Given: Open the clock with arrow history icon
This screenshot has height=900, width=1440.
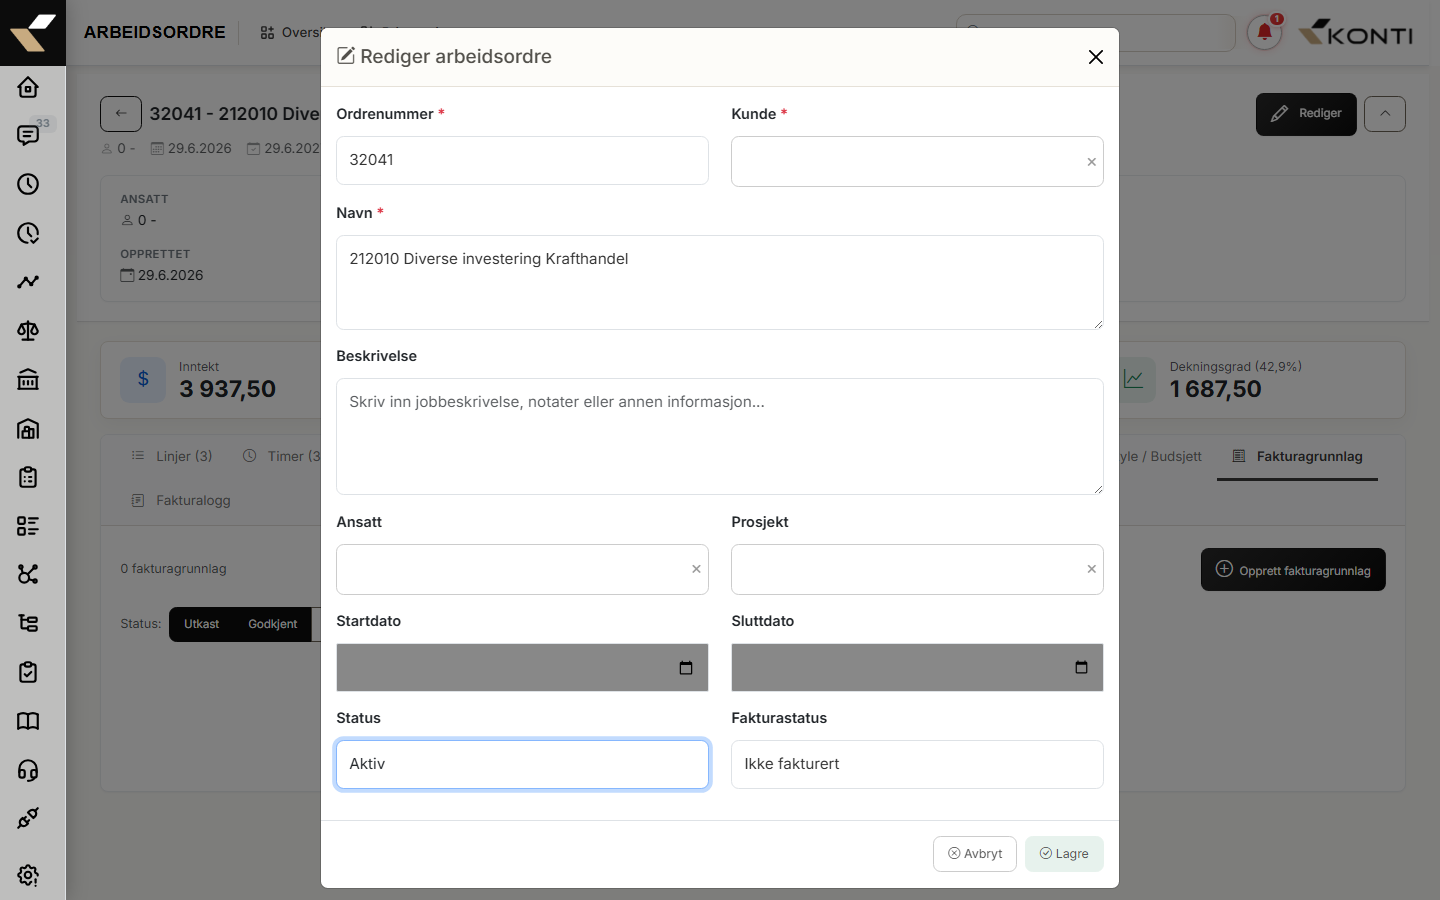Looking at the screenshot, I should pos(28,233).
